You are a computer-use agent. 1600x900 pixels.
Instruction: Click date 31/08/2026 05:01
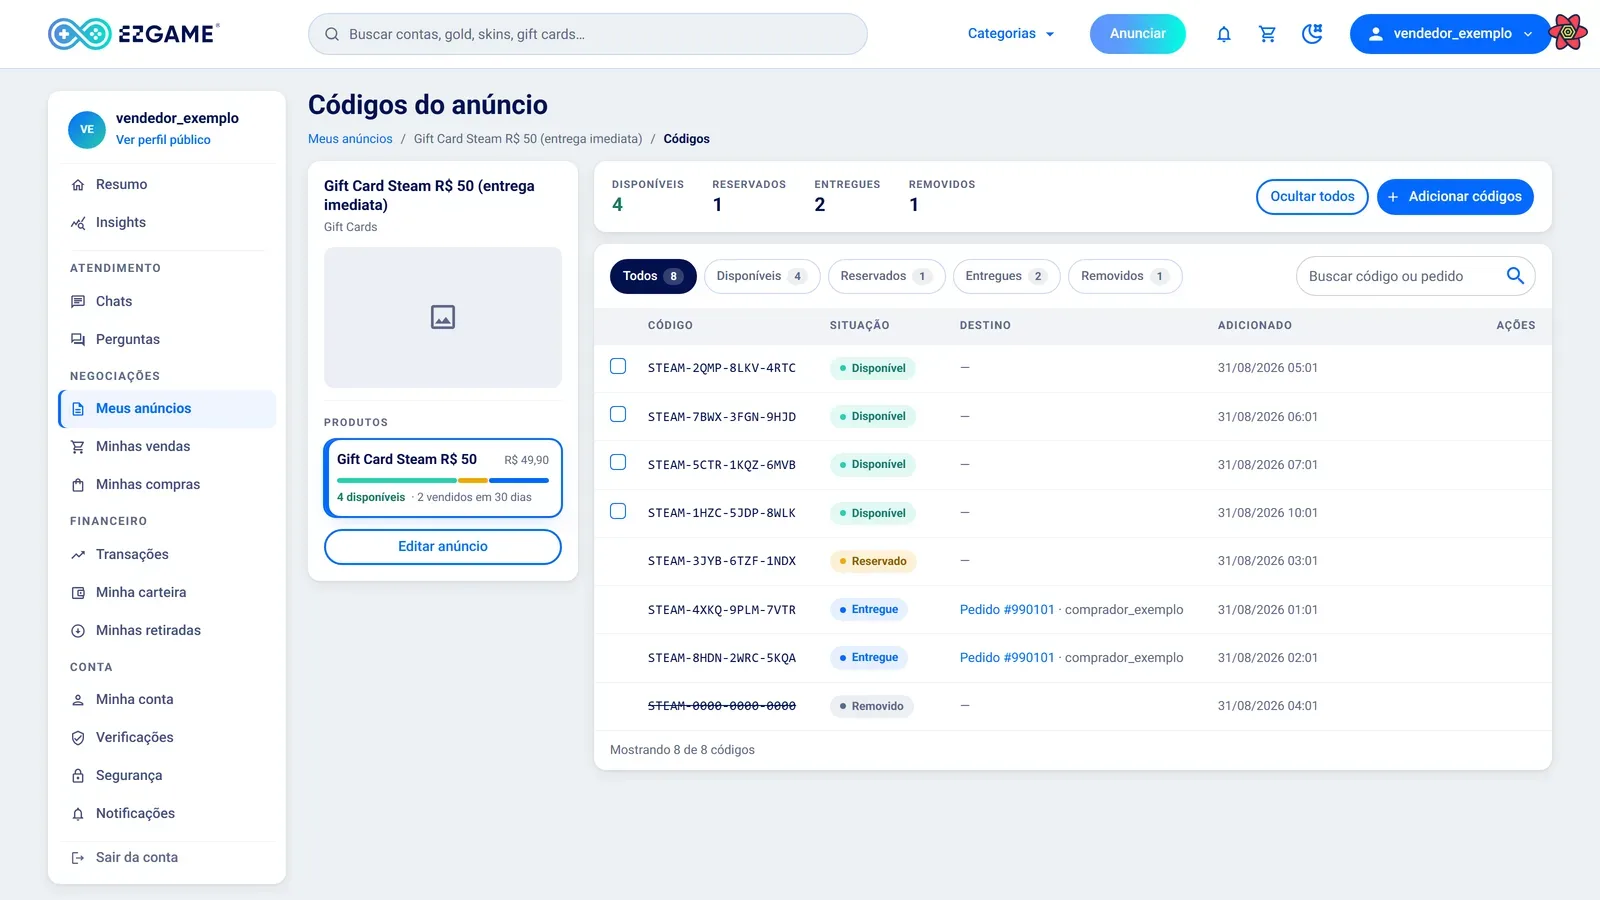(x=1267, y=368)
